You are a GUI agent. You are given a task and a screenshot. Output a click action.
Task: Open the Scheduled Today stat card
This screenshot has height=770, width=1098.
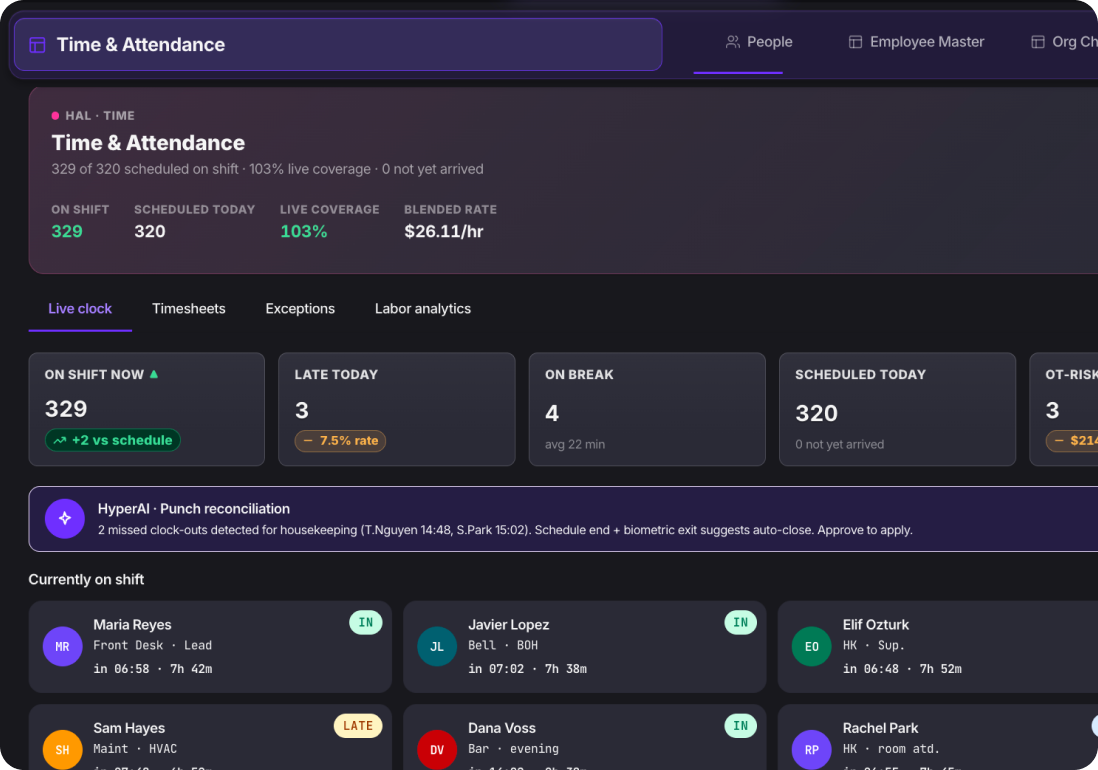tap(897, 410)
